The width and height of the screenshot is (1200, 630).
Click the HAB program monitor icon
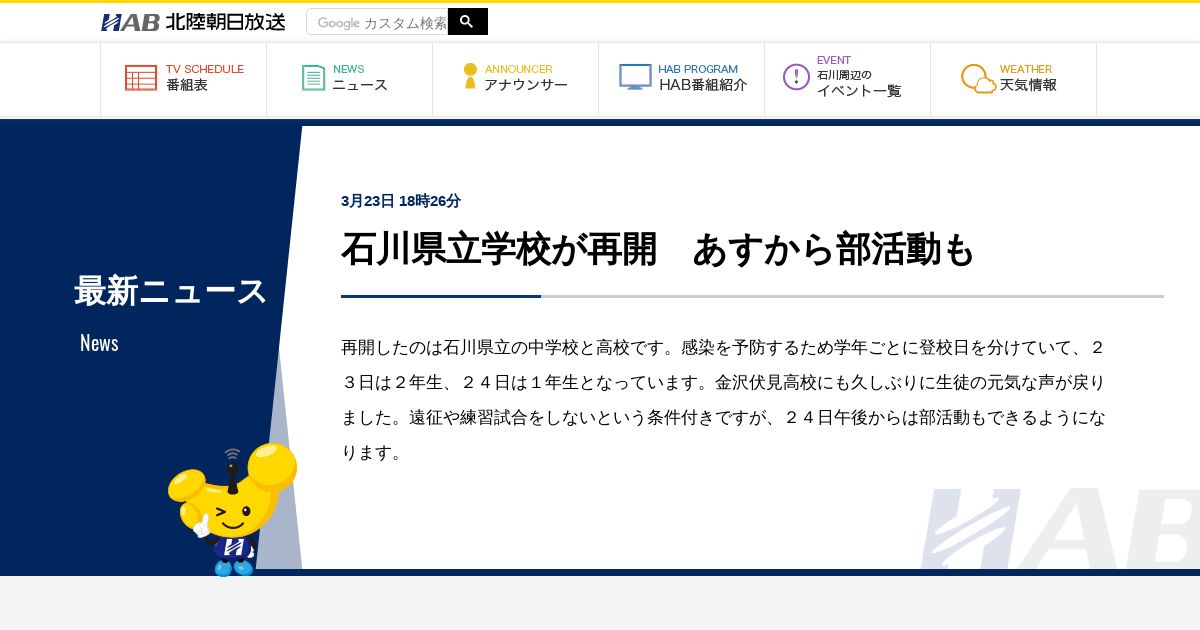click(635, 77)
